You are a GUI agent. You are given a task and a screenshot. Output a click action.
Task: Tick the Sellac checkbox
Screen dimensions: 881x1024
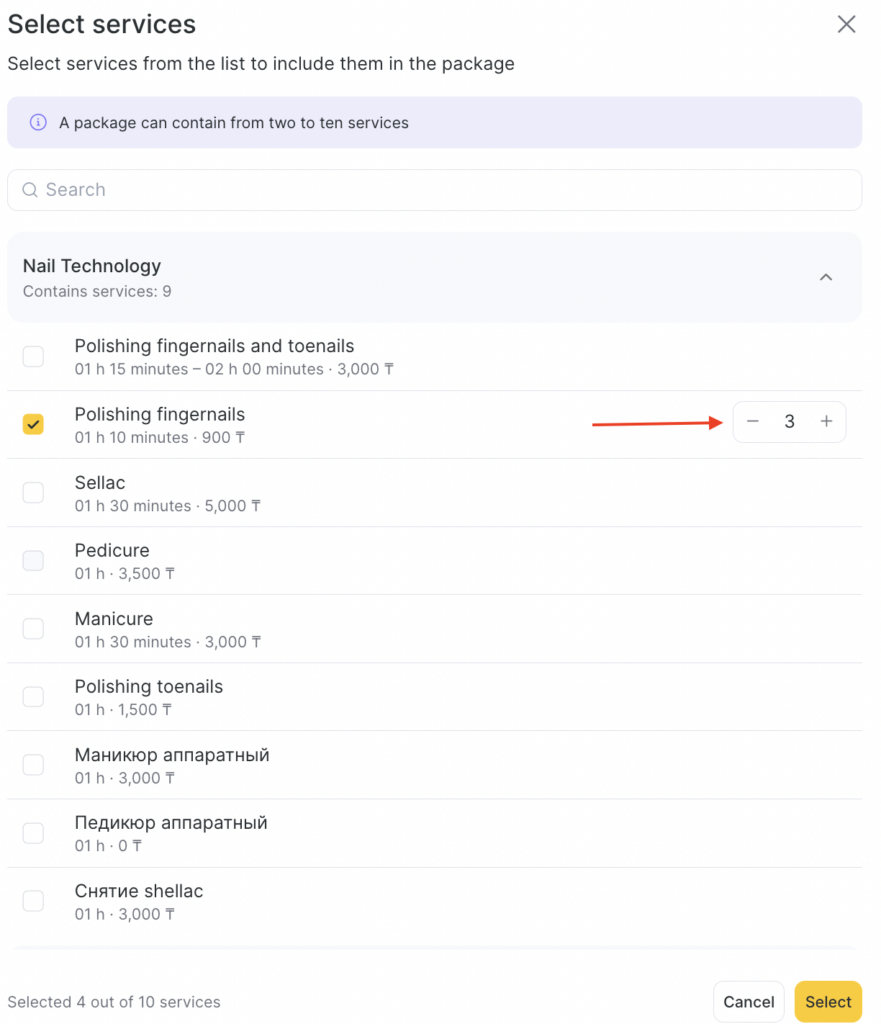(33, 492)
